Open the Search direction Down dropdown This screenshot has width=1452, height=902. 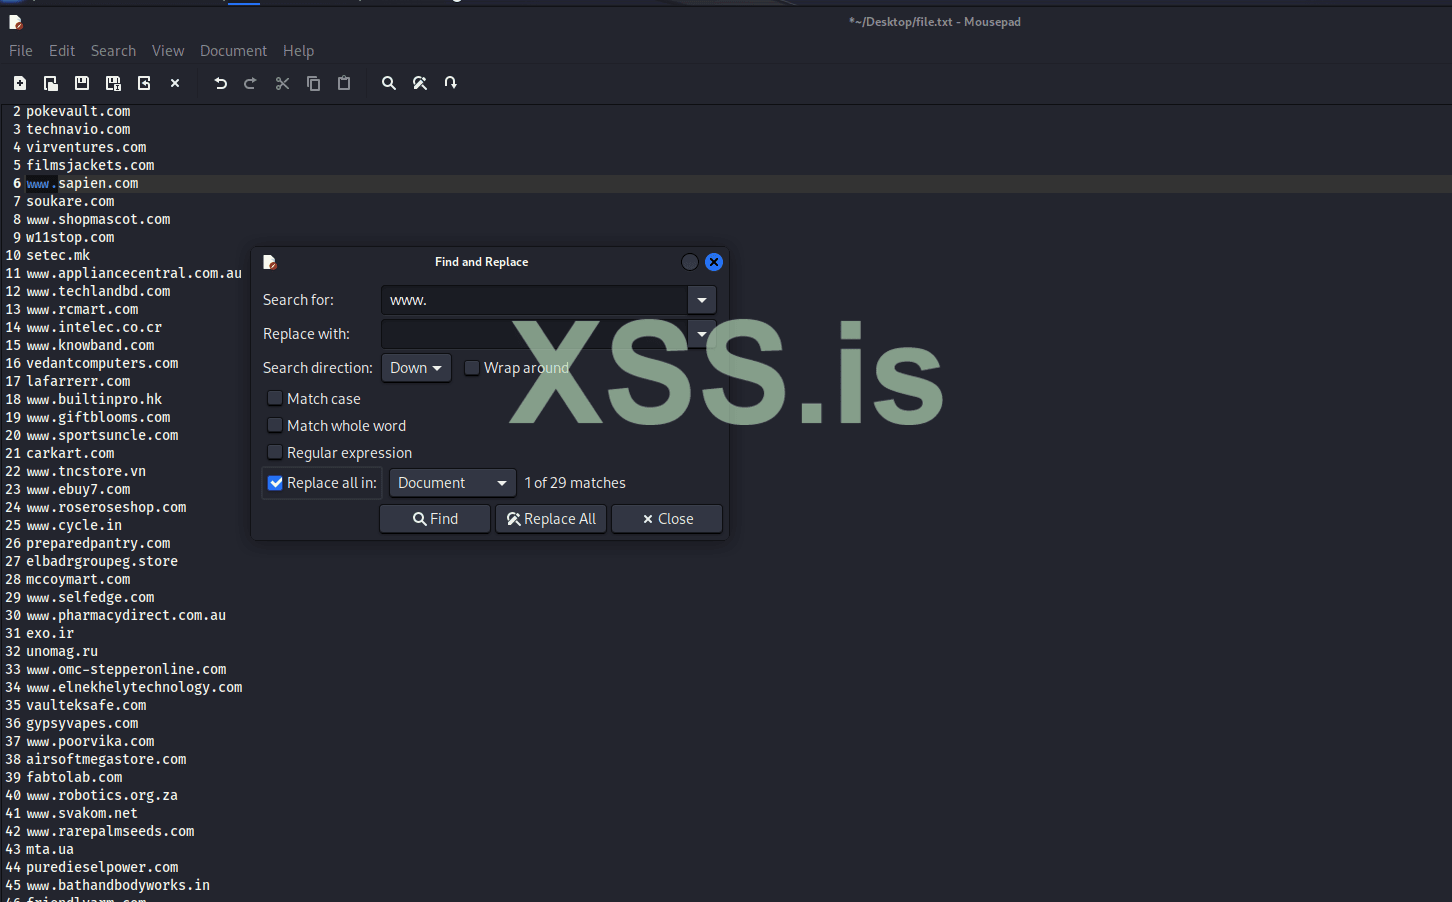[x=416, y=368]
